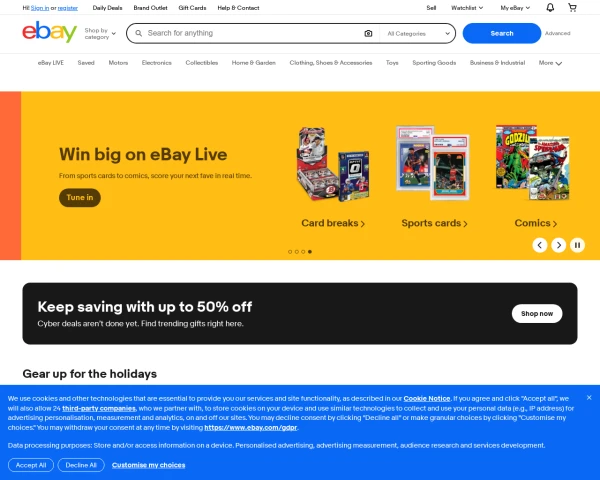Go to previous banner slide arrow

540,245
